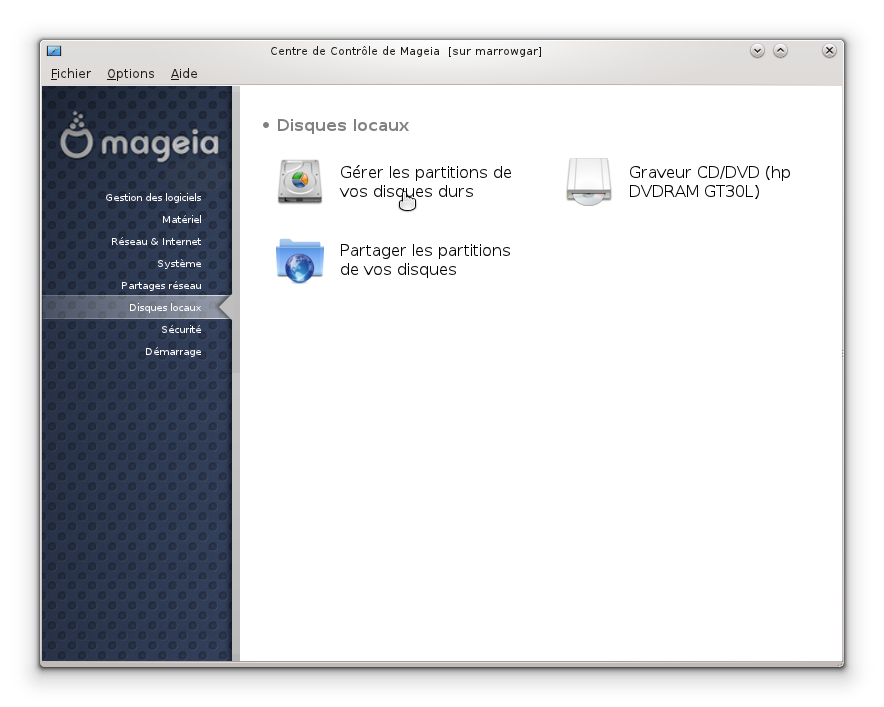Click the hard disk partition manager icon
This screenshot has height=707, width=884.
coord(300,182)
